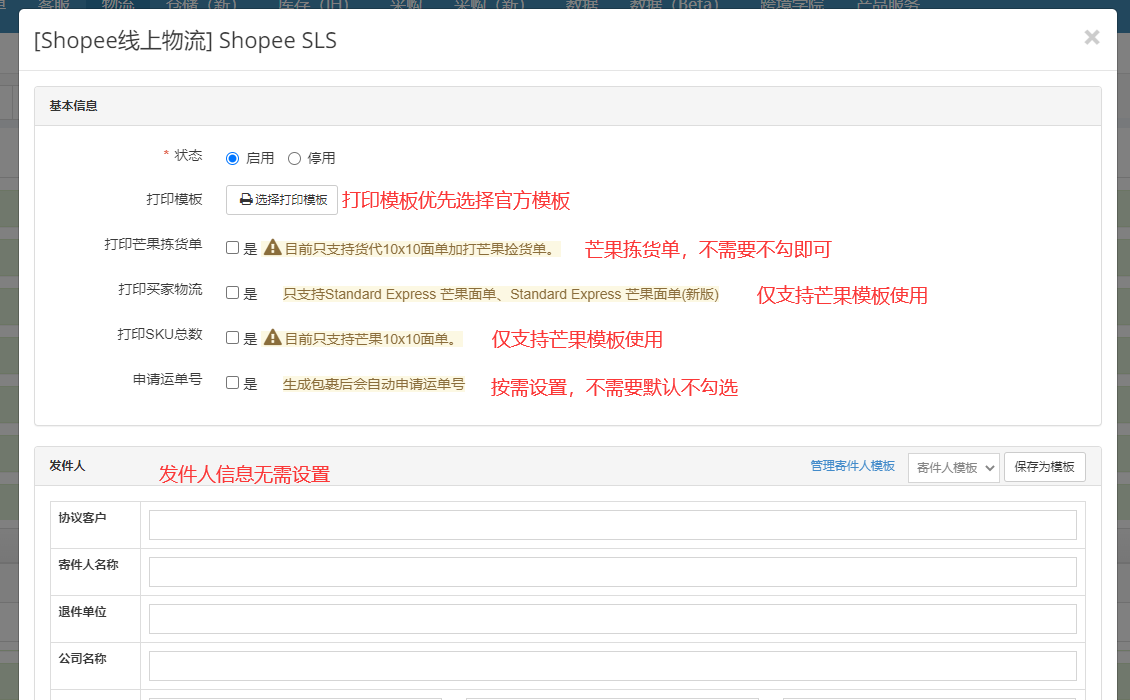1130x700 pixels.
Task: Select the 启用 status radio button
Action: (x=232, y=159)
